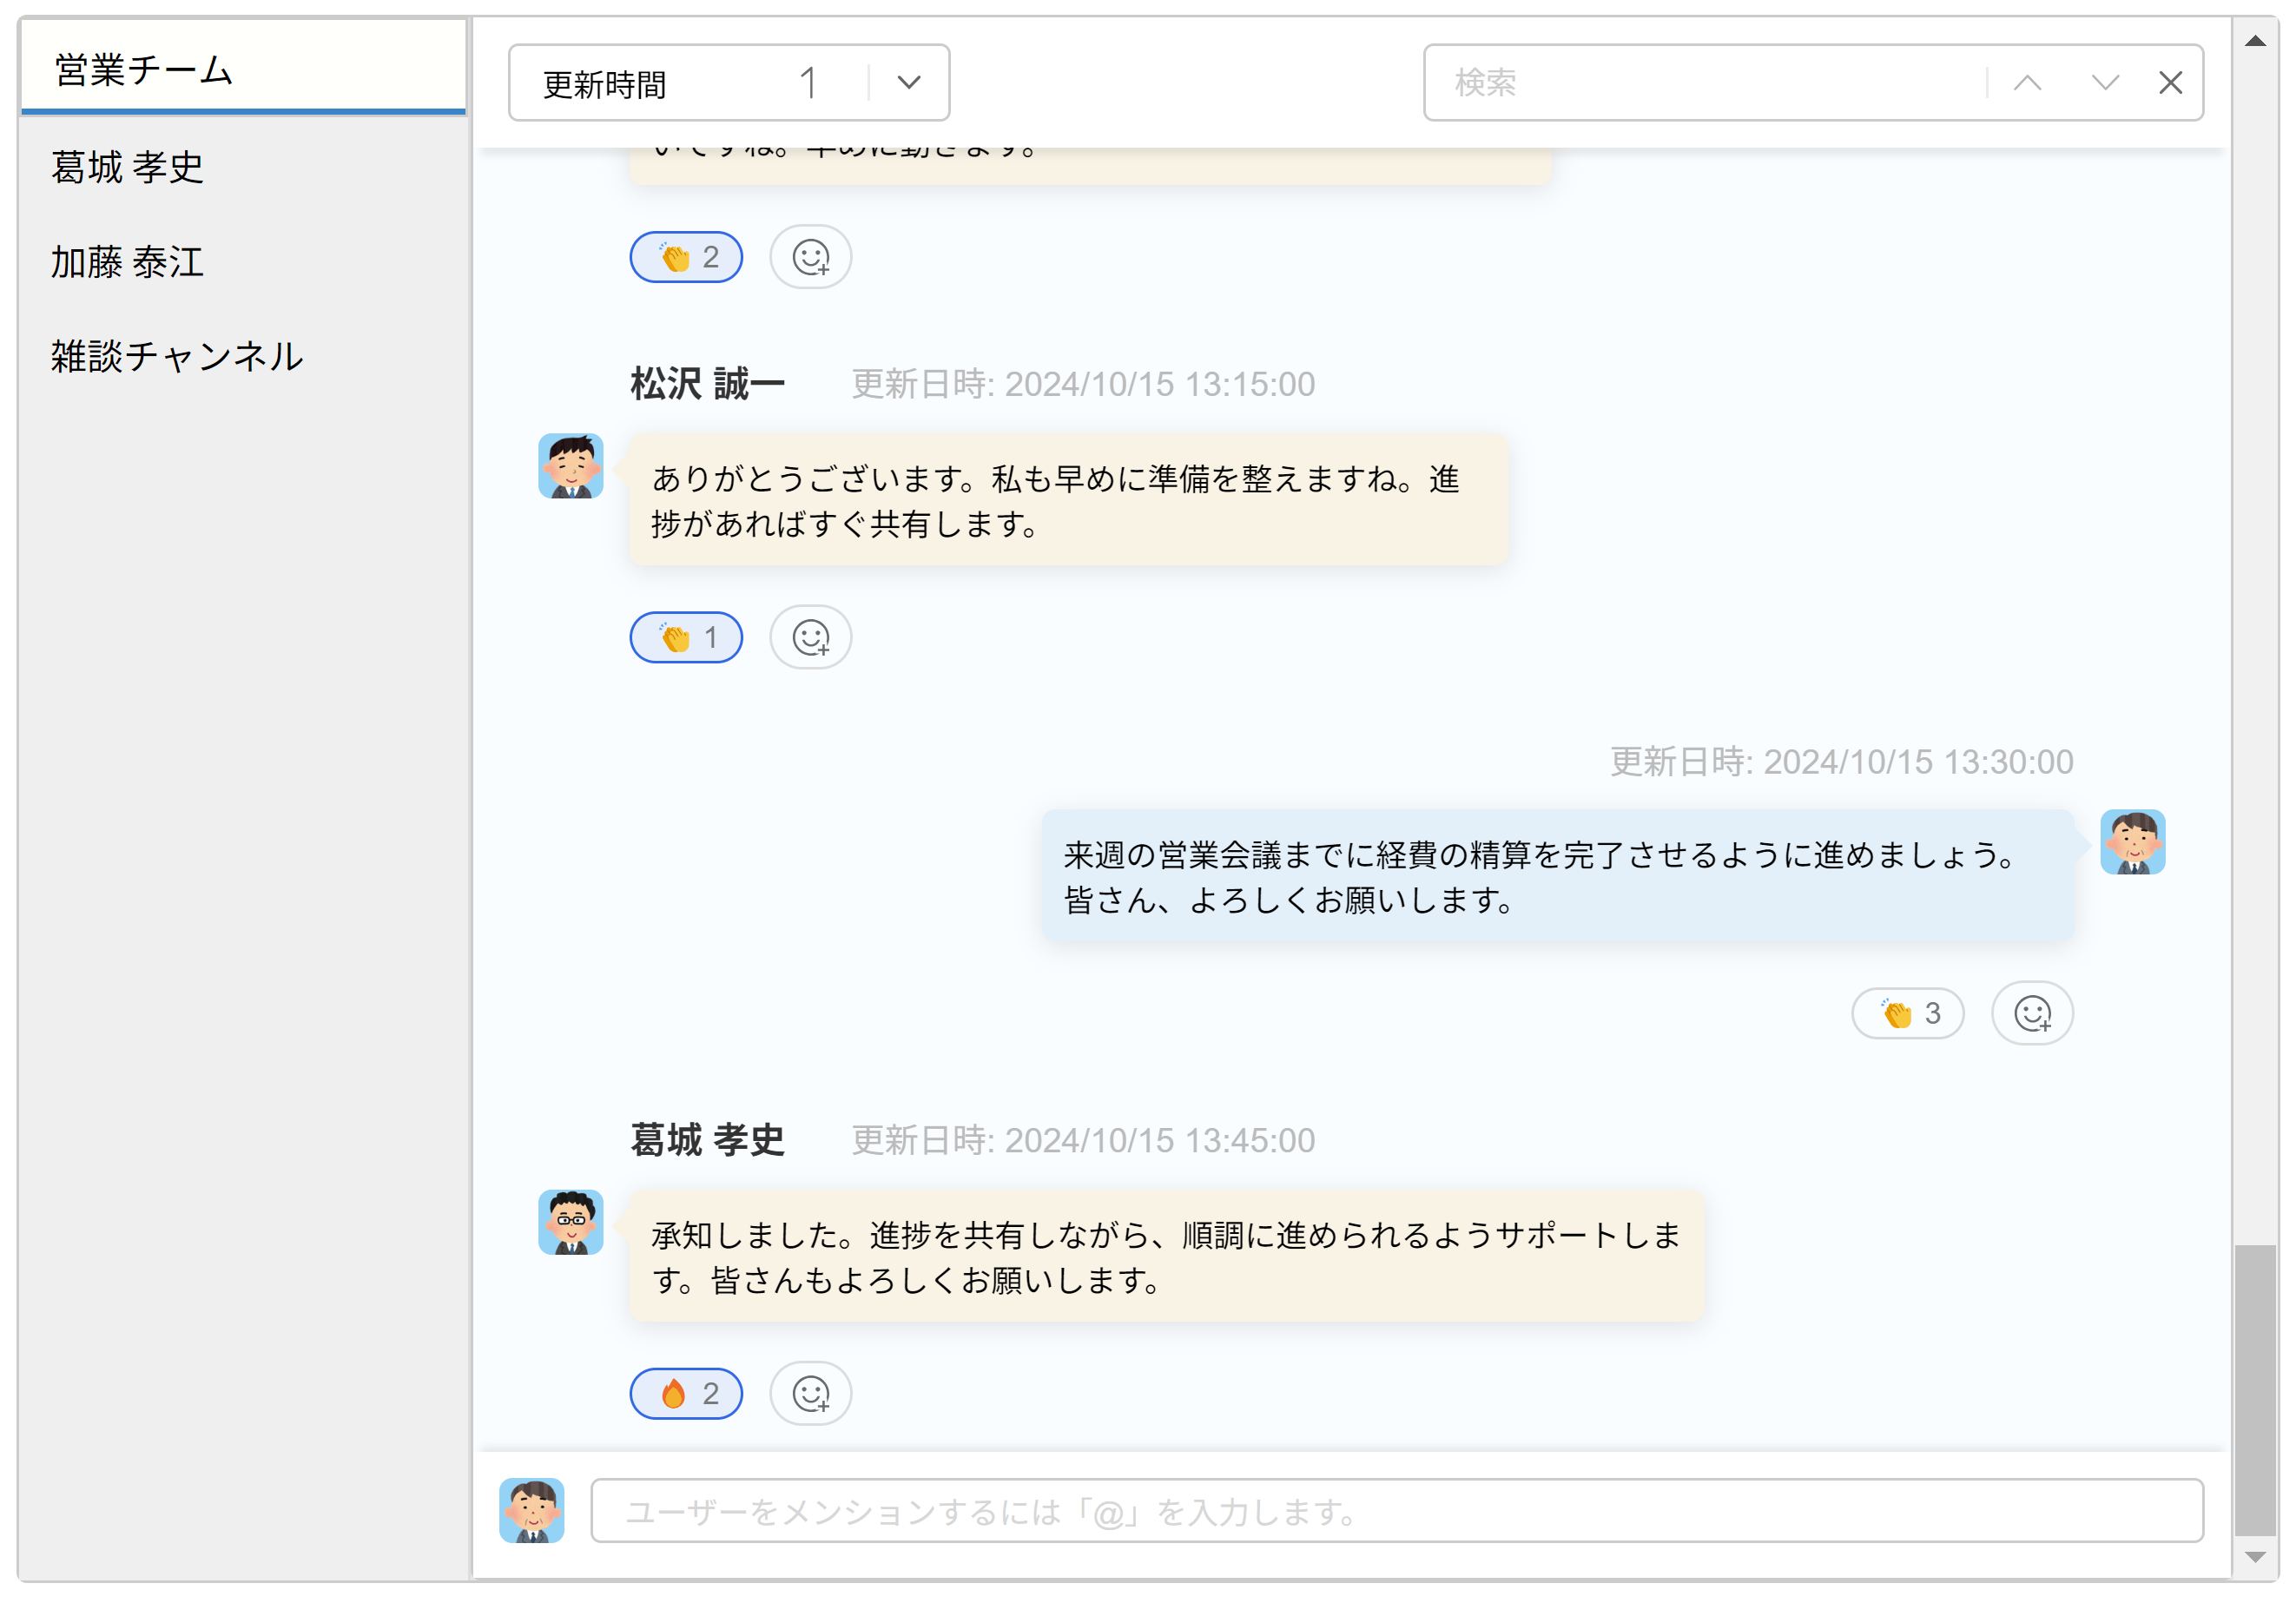Click 松沢 誠一's avatar next to his message
This screenshot has height=1603, width=2296.
[x=570, y=466]
